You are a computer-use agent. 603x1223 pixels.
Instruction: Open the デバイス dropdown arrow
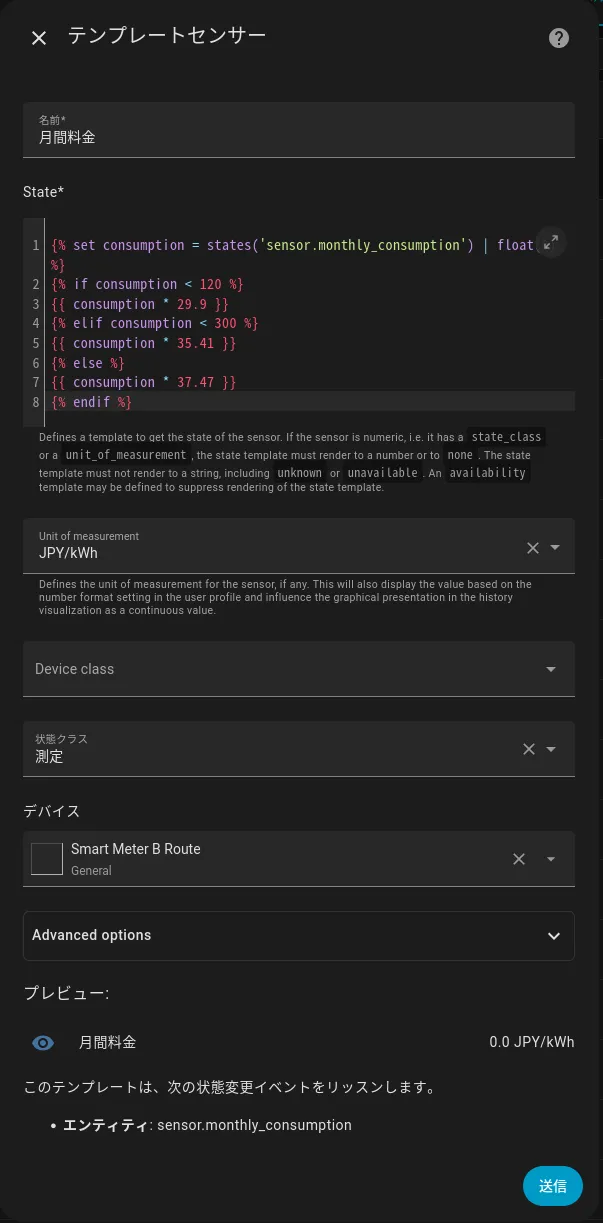[x=550, y=859]
